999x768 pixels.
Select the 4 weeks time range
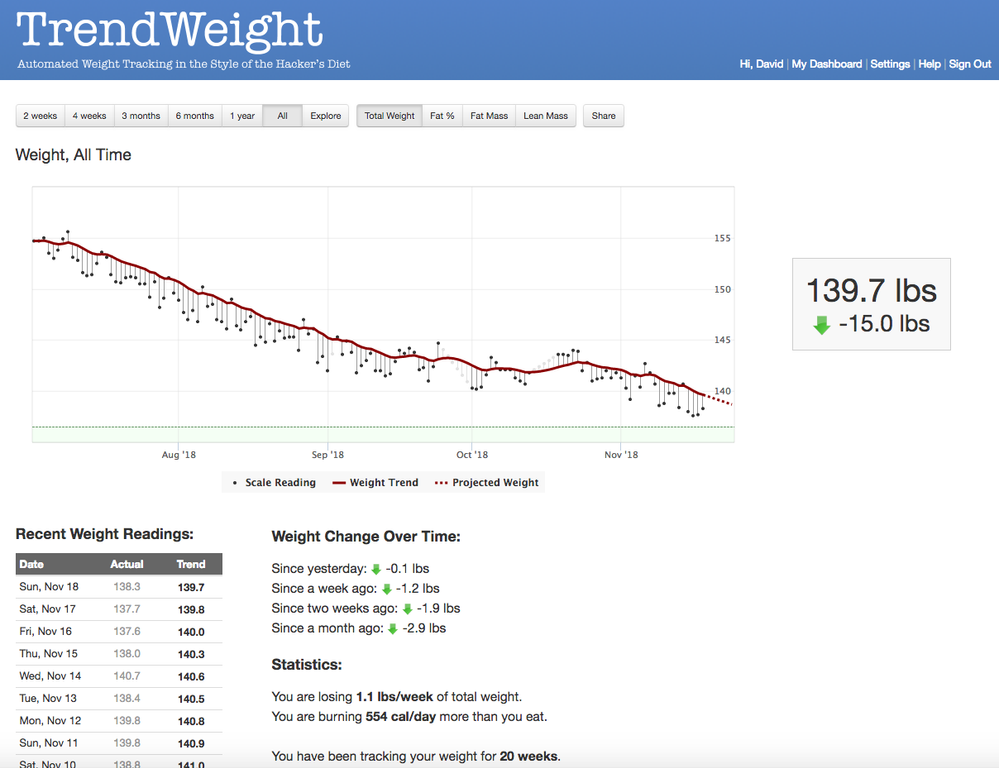[x=89, y=116]
